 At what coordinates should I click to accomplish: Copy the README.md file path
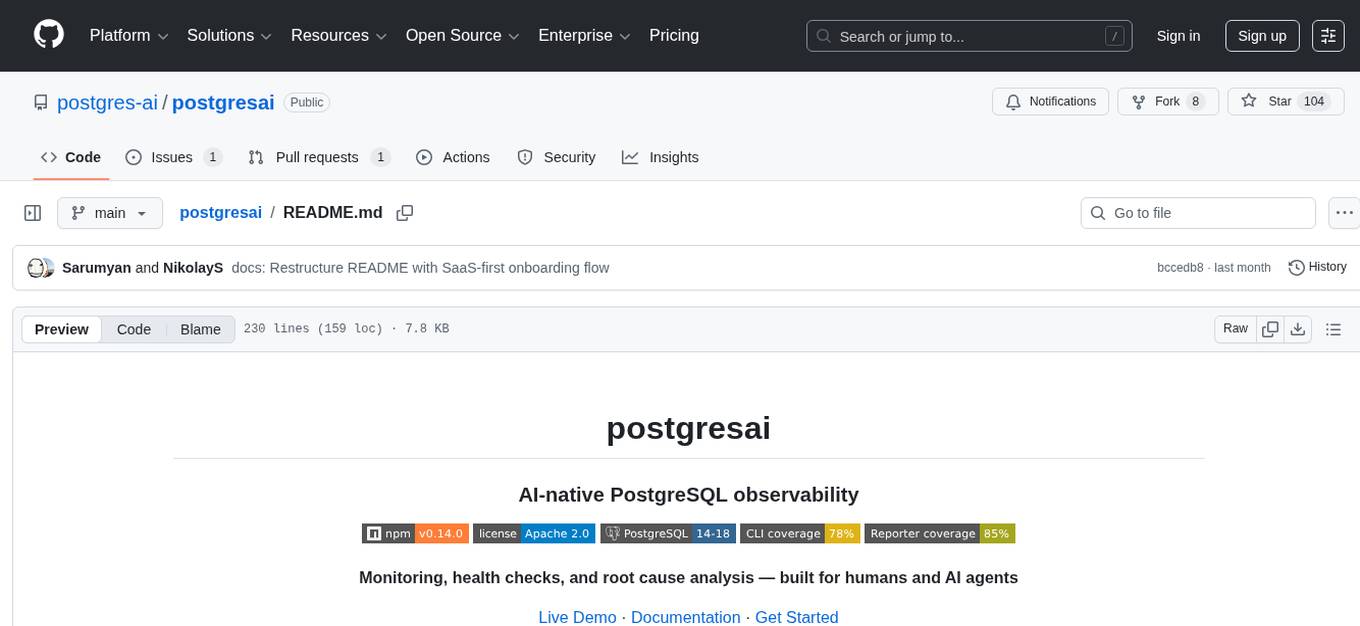click(x=404, y=212)
